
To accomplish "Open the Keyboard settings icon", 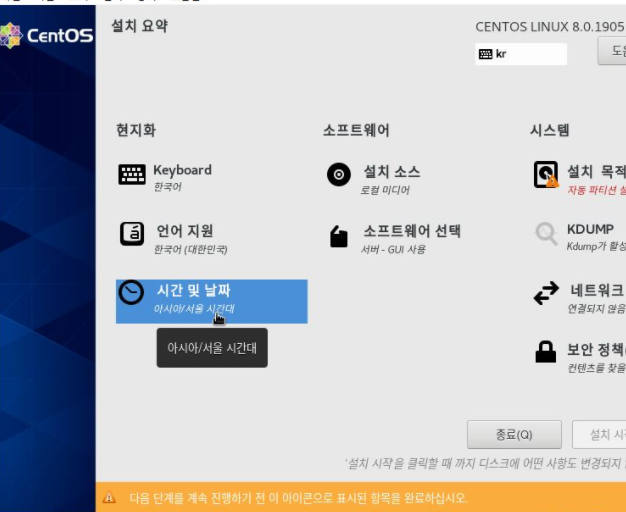I will (x=132, y=175).
